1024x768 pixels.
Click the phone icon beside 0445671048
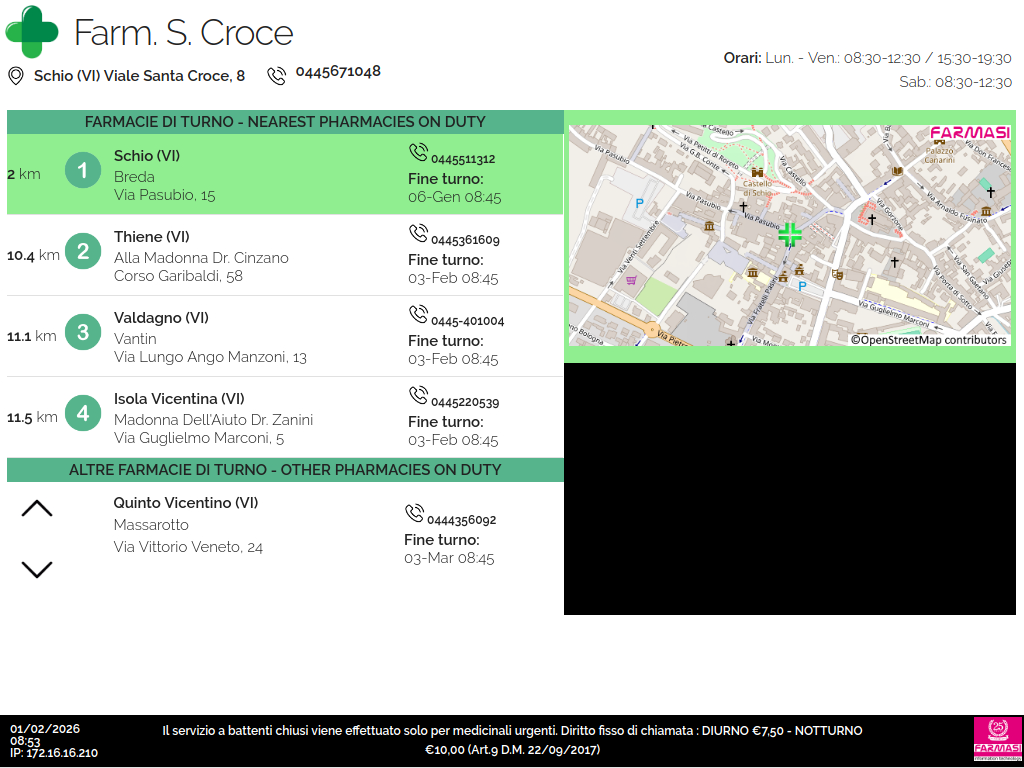point(277,75)
